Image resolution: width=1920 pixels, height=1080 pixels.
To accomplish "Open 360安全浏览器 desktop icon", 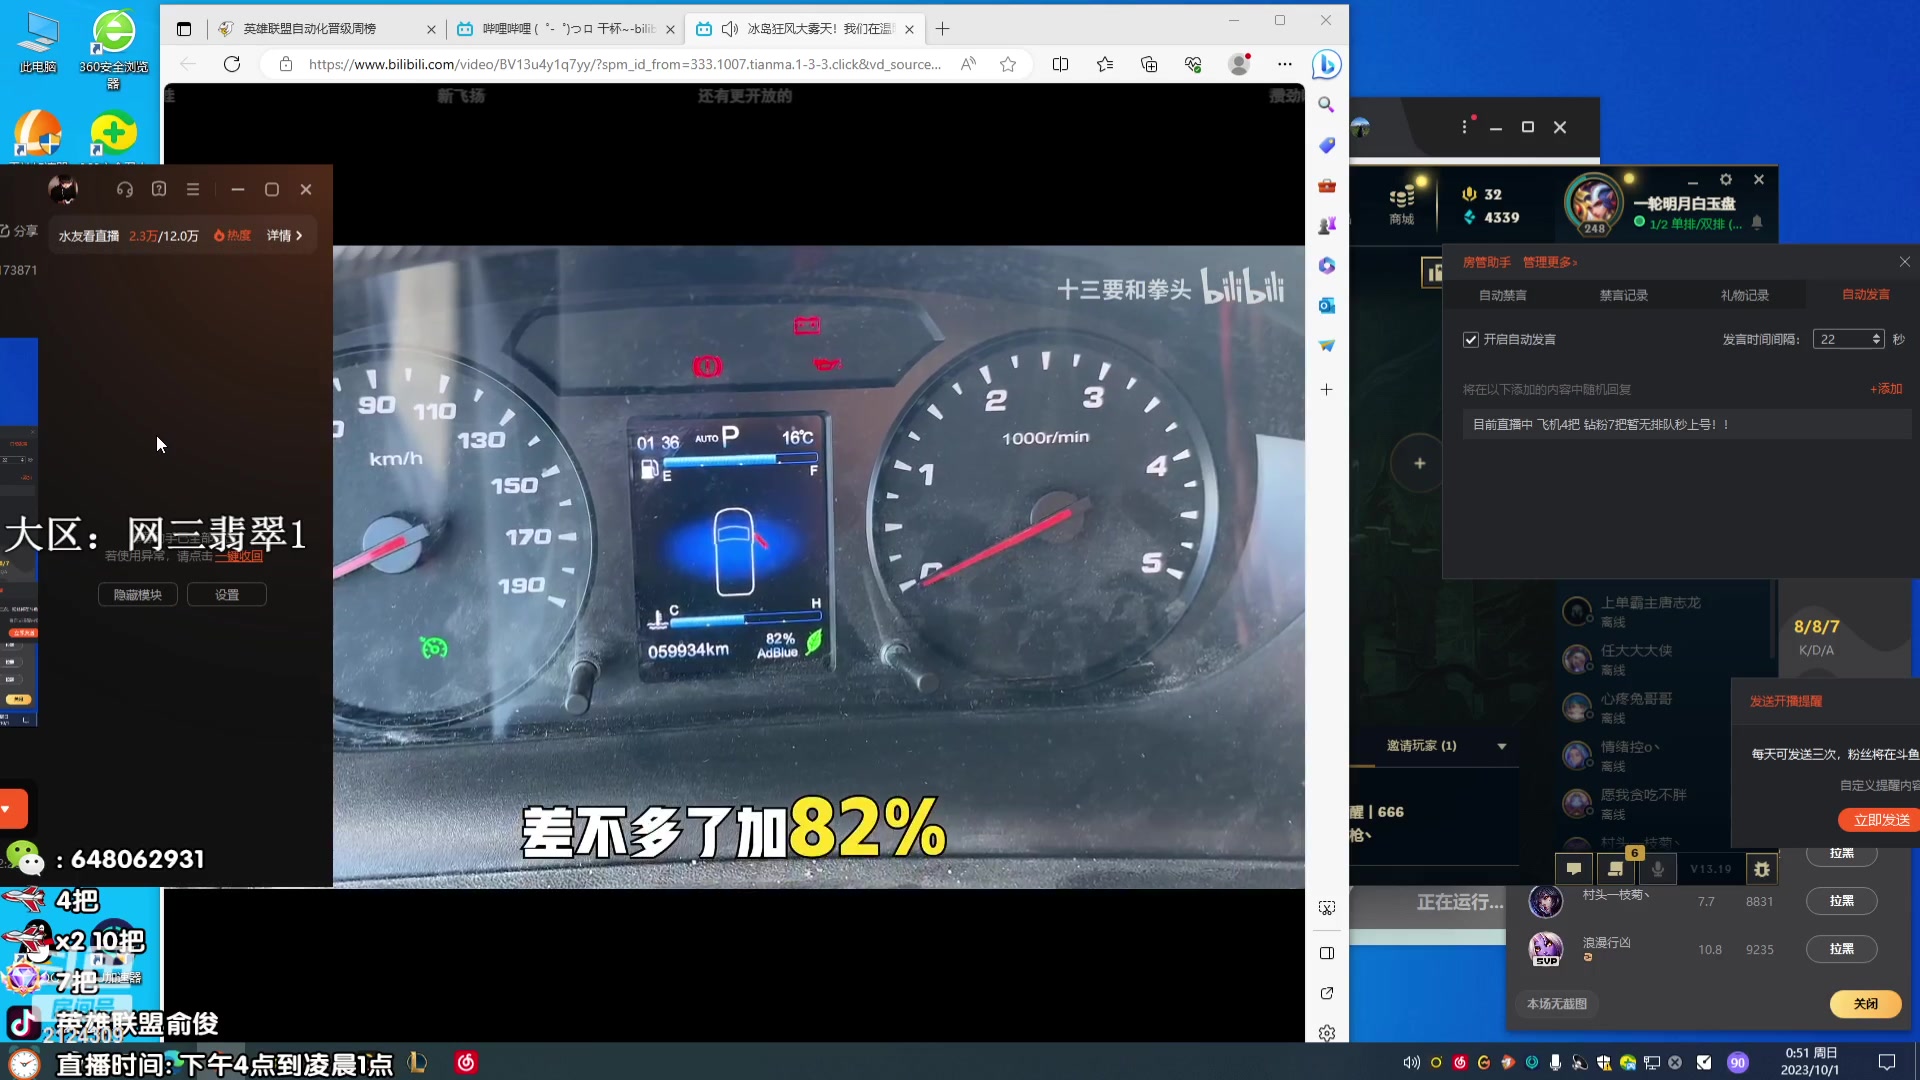I will click(x=114, y=49).
